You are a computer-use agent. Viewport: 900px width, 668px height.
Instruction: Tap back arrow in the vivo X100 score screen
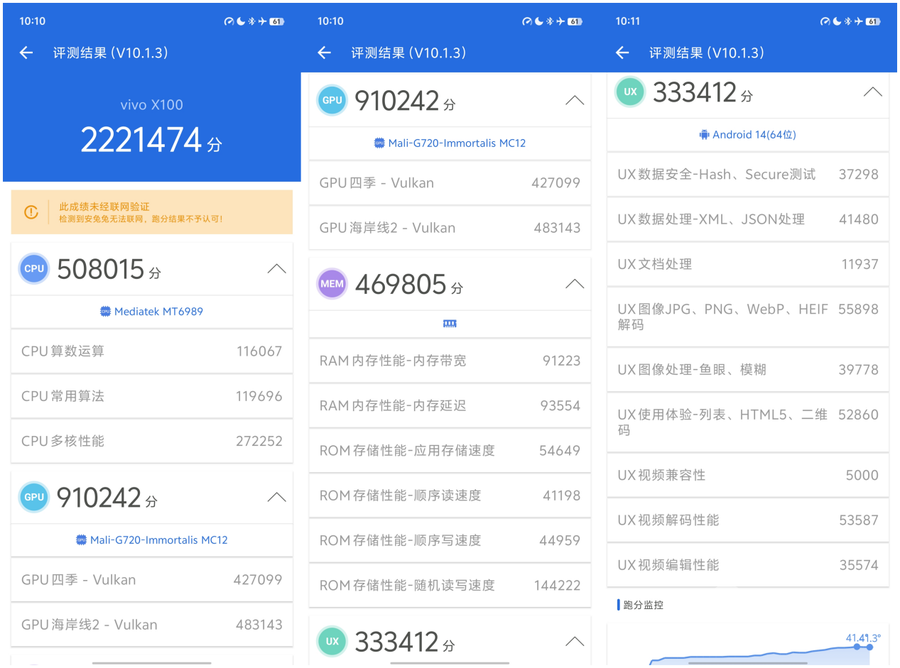point(26,53)
